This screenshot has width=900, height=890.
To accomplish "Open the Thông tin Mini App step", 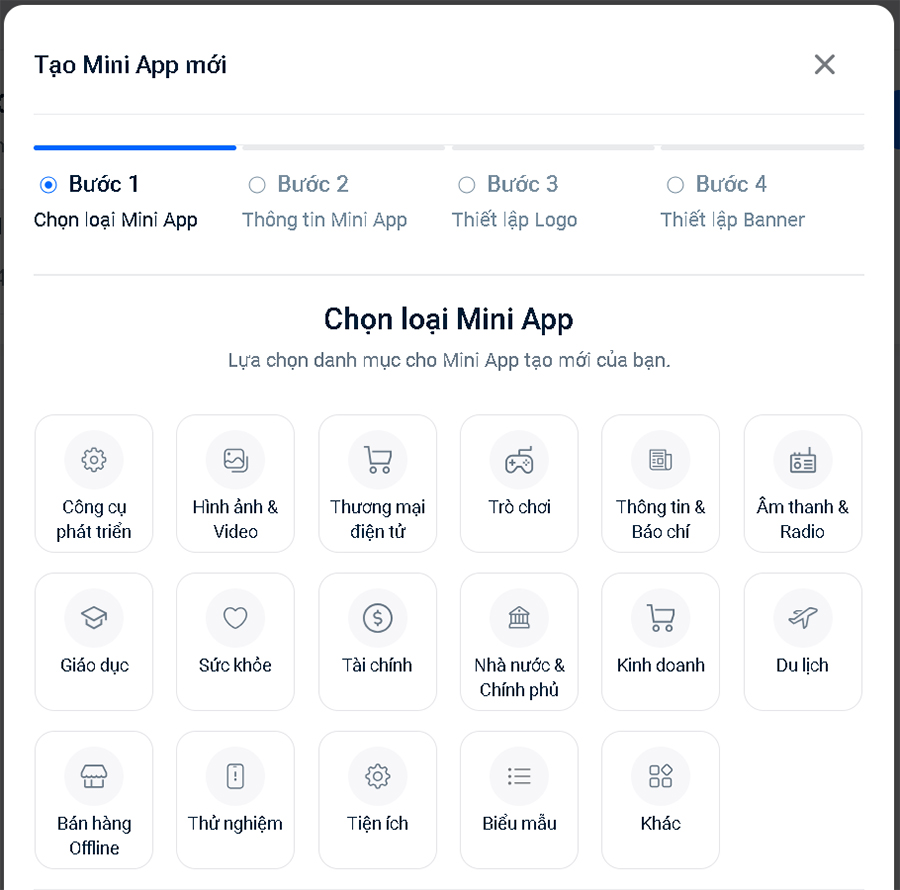I will 324,220.
